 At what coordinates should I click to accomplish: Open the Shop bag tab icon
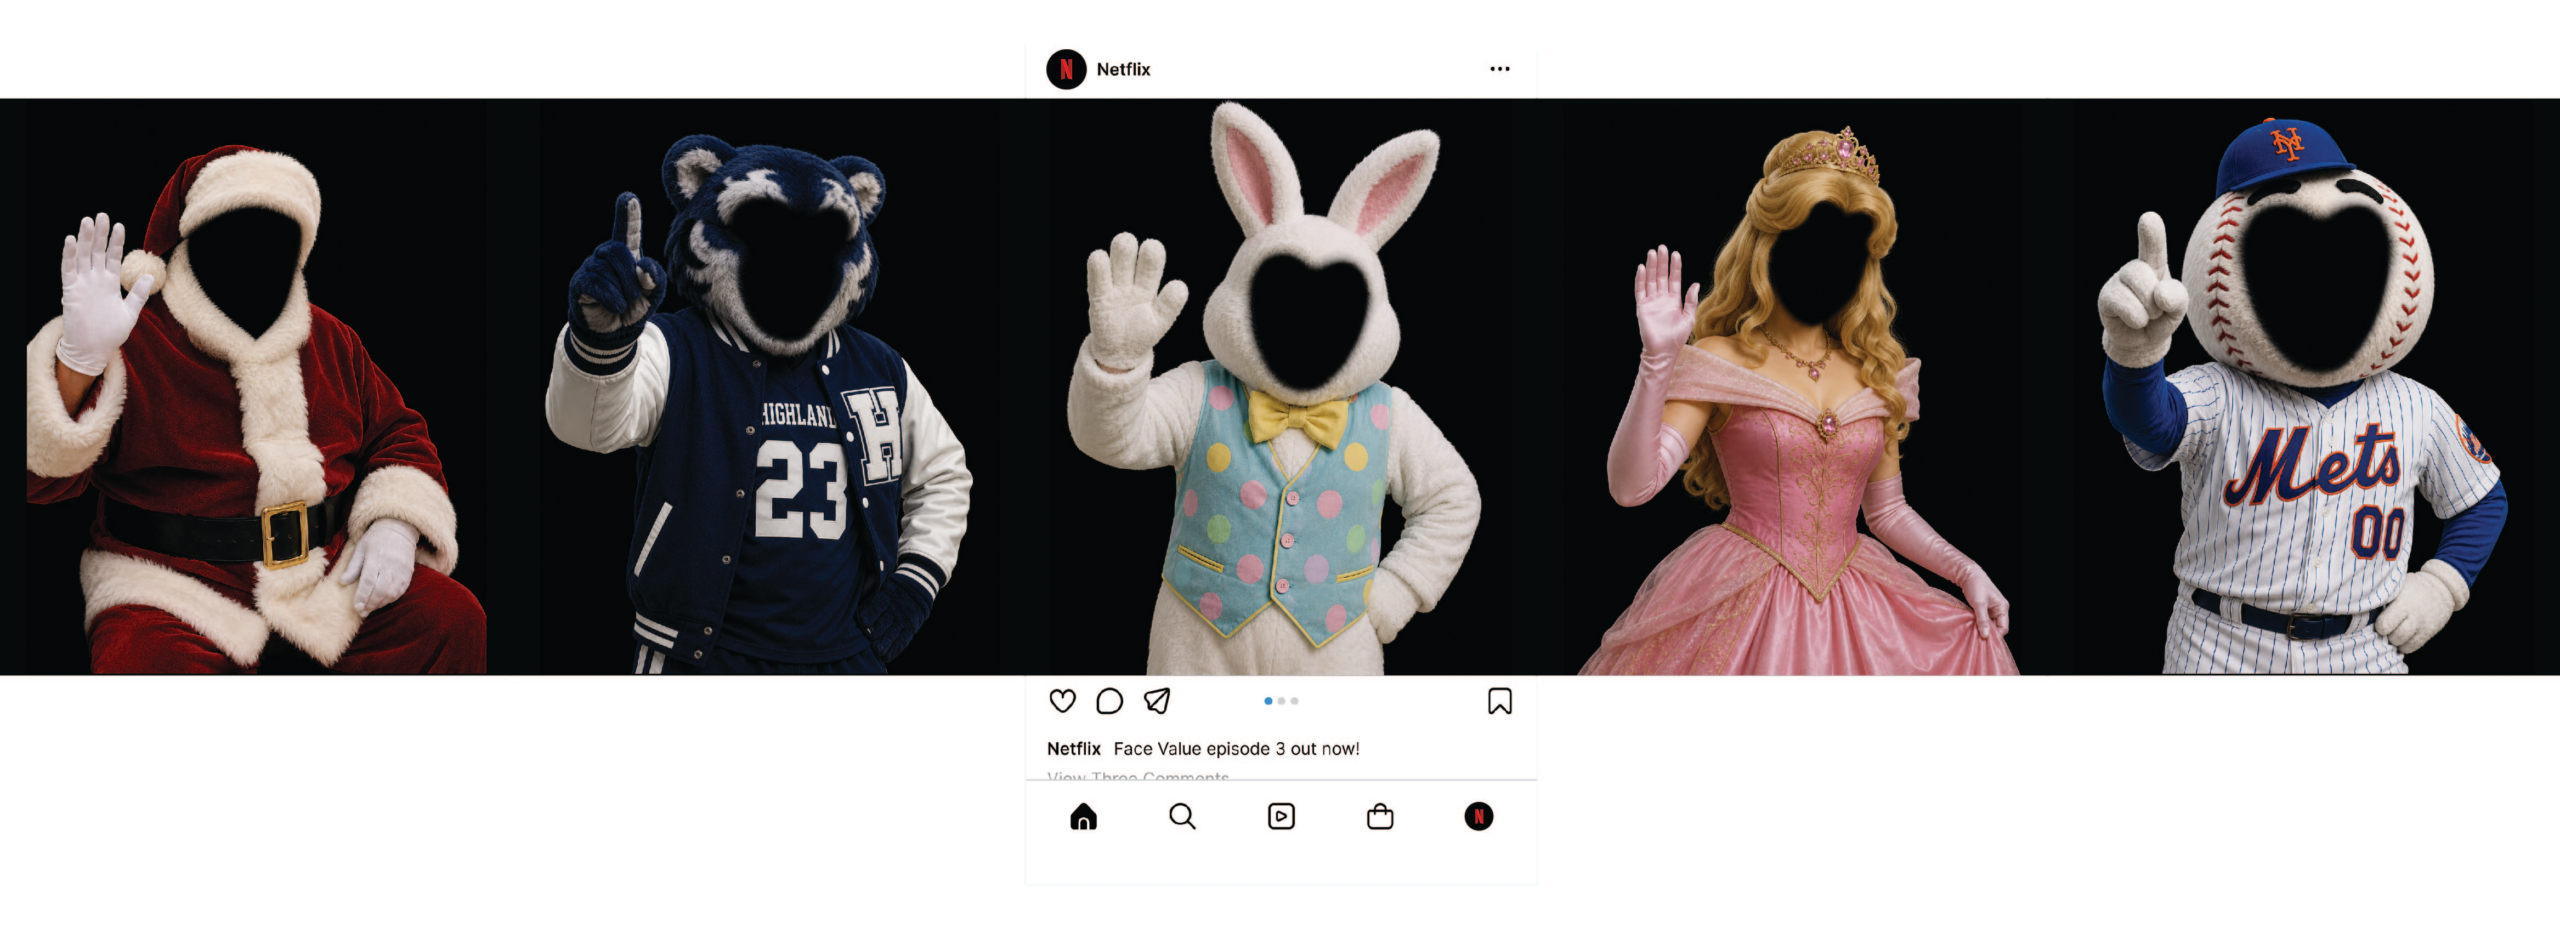tap(1380, 817)
